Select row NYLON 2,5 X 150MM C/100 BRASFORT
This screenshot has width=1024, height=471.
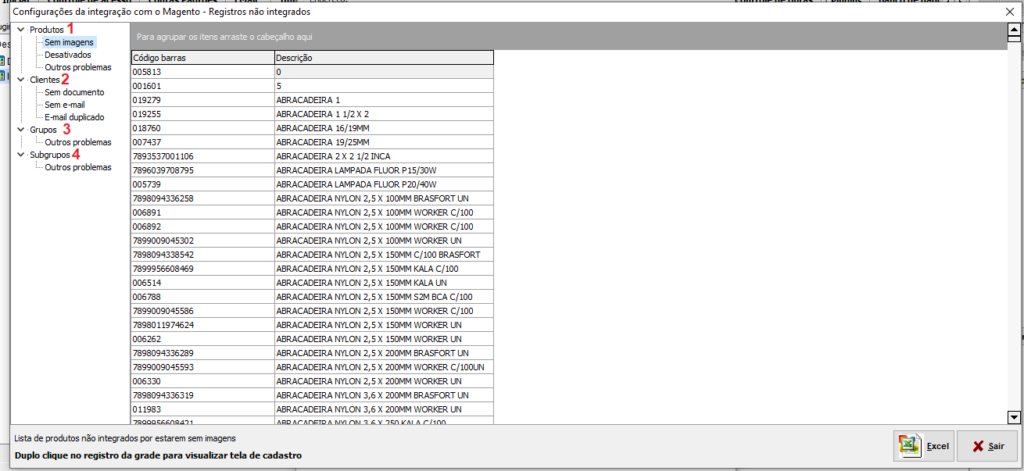[312, 255]
